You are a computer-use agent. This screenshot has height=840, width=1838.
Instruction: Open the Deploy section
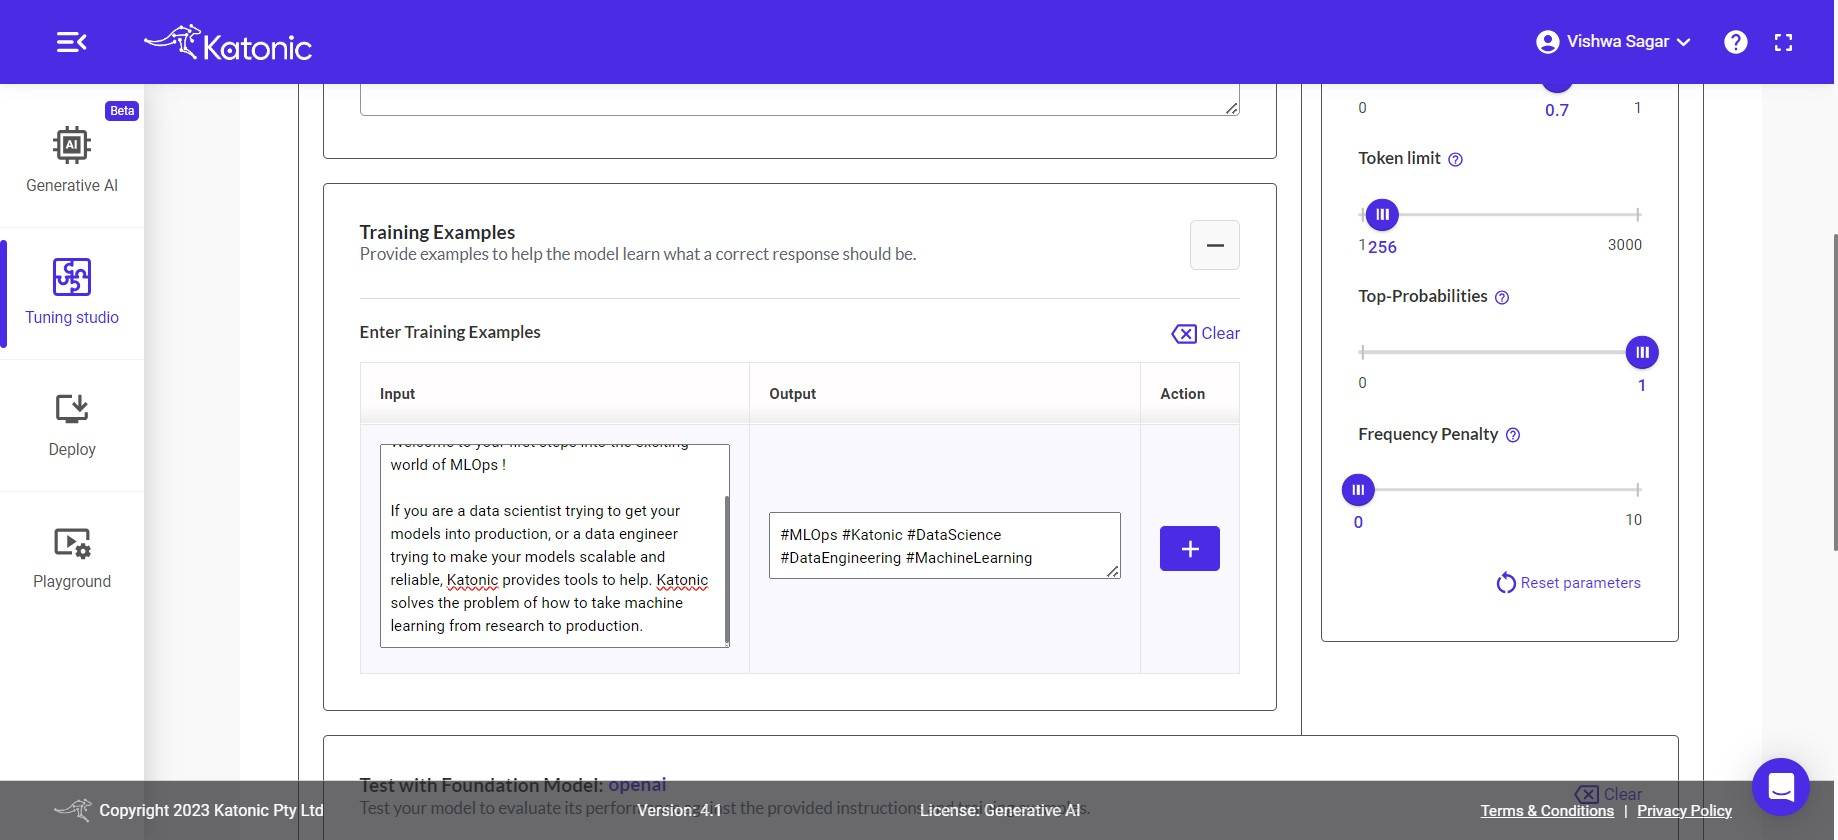(72, 424)
